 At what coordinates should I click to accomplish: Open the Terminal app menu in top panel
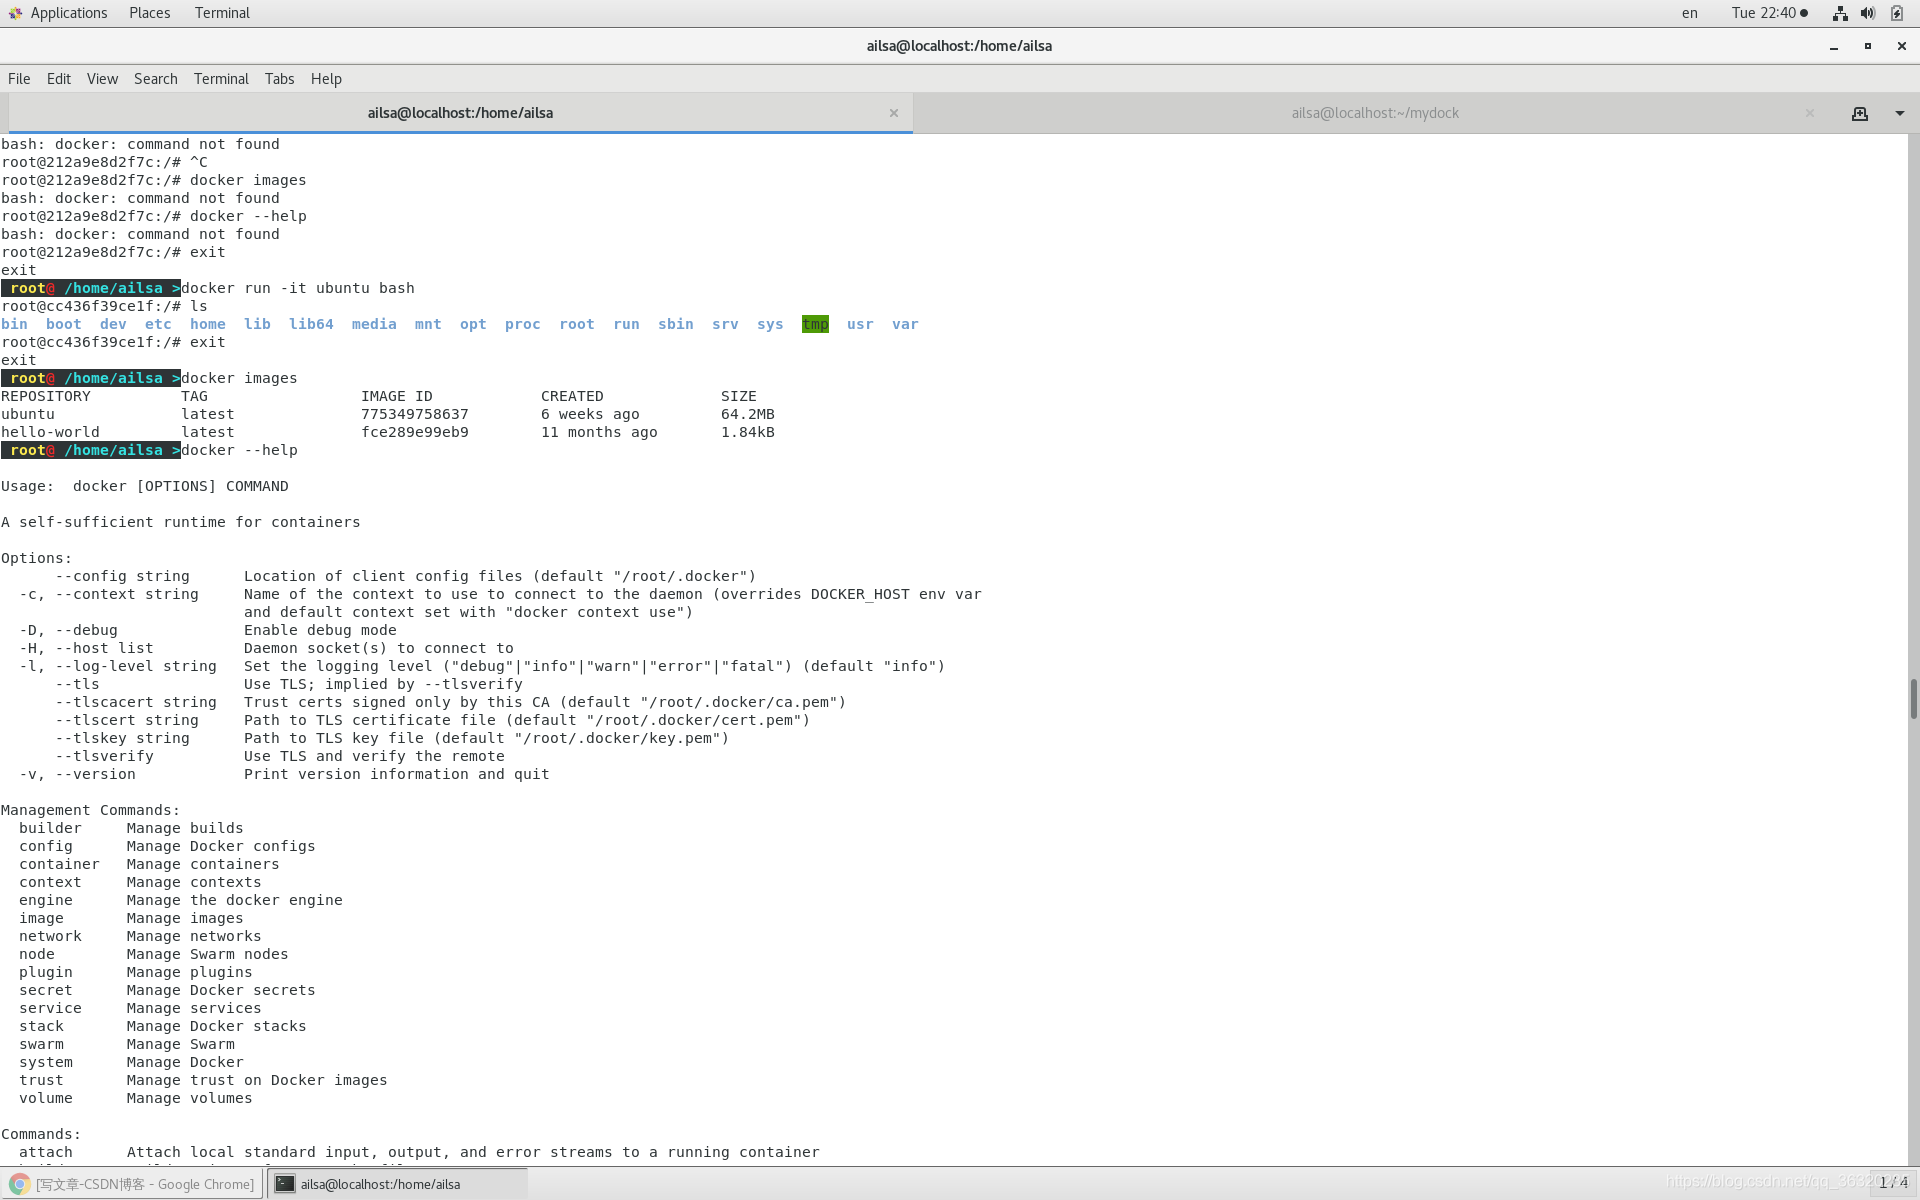click(x=222, y=13)
